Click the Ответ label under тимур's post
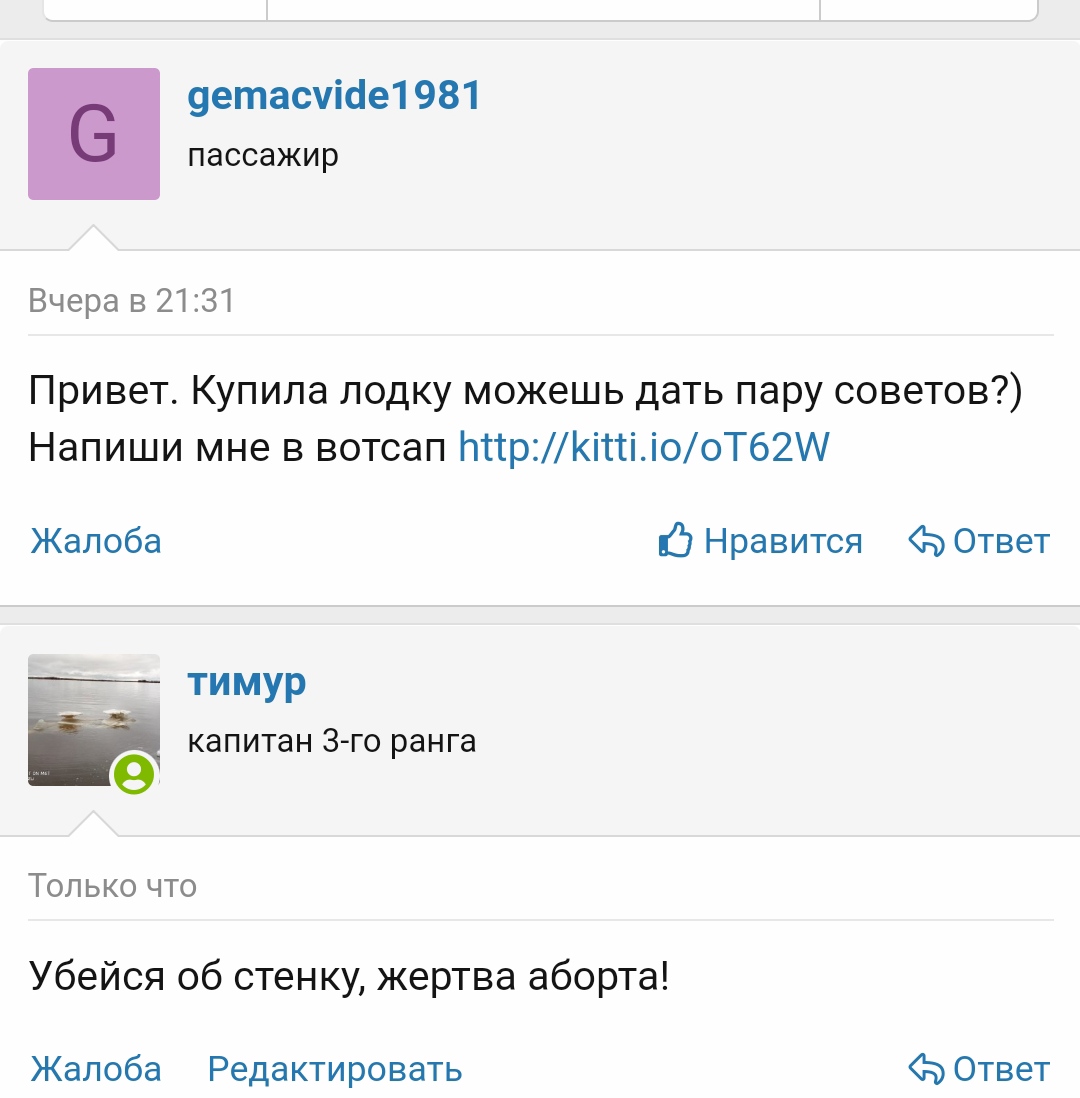Viewport: 1080px width, 1098px height. pos(1001,1069)
